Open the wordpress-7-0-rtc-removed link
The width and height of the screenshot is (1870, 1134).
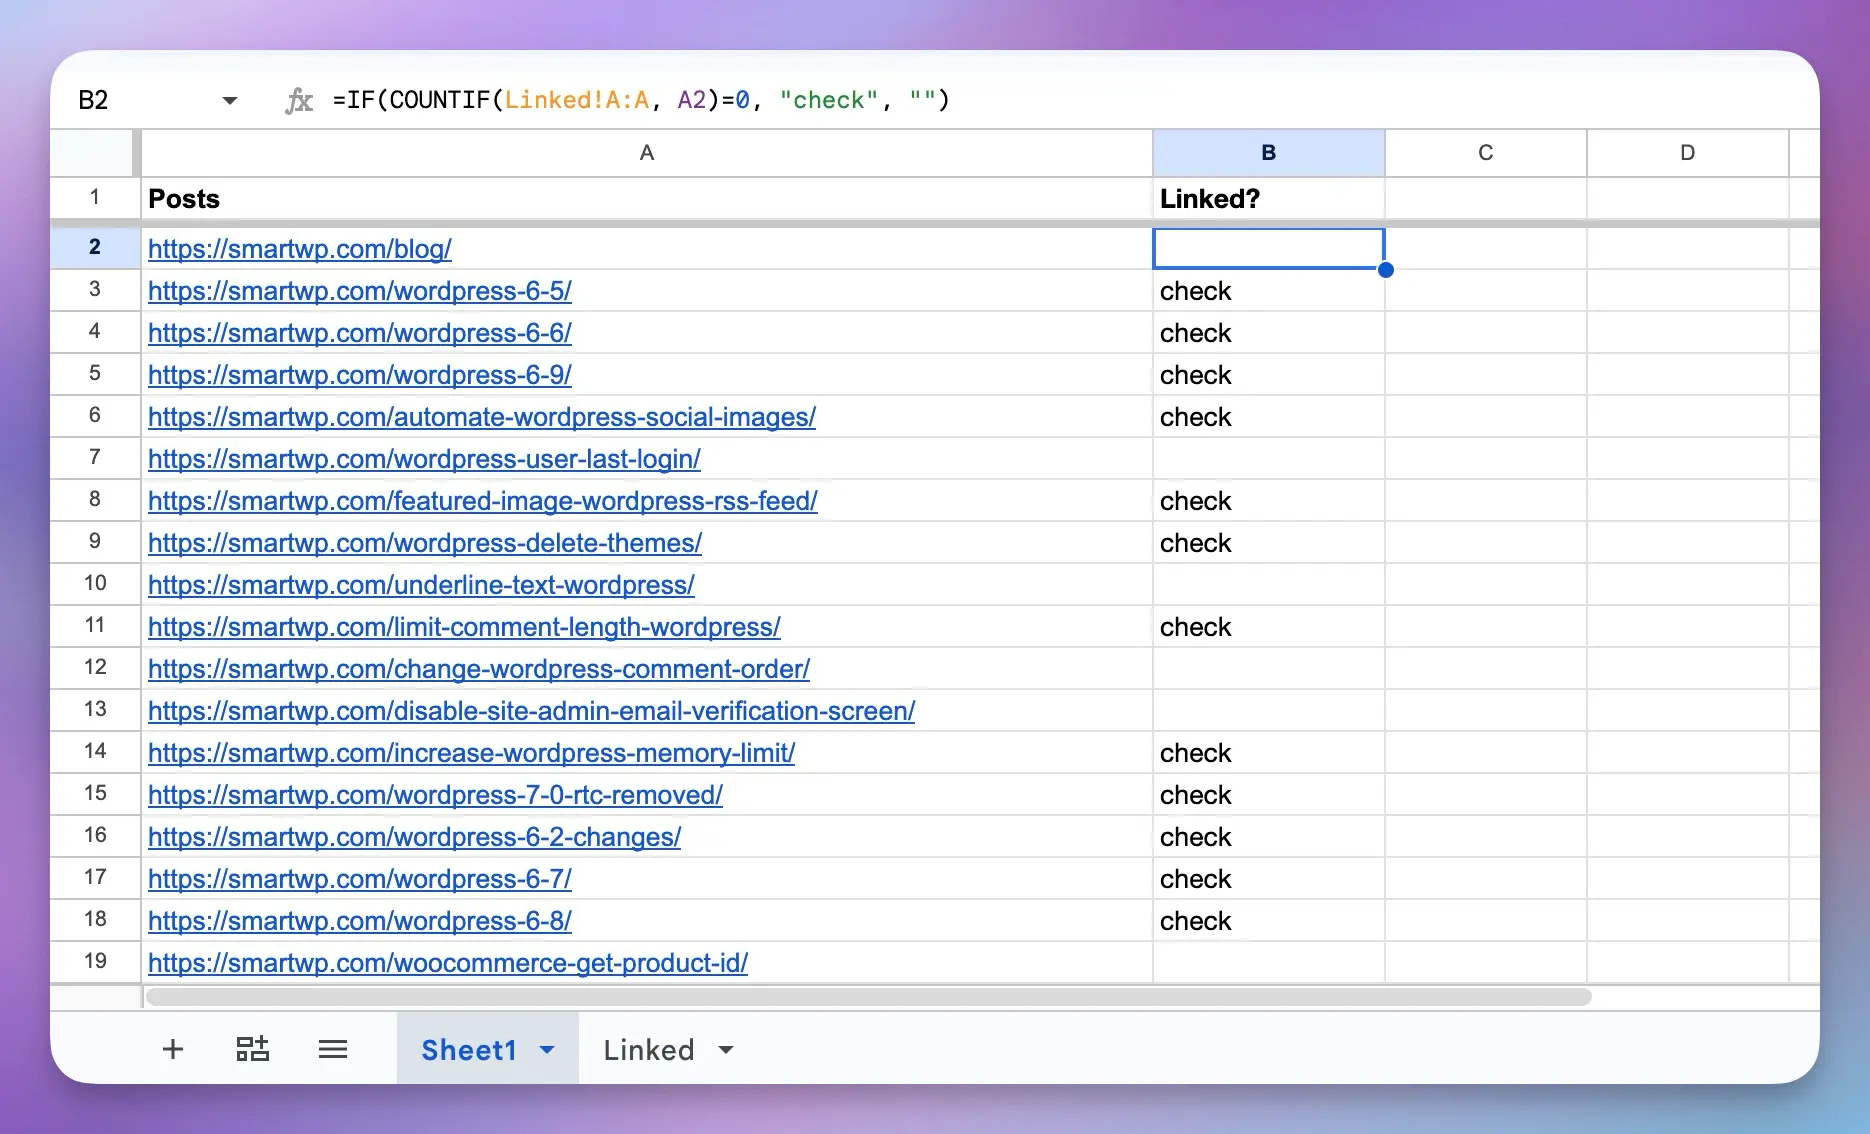pyautogui.click(x=435, y=795)
